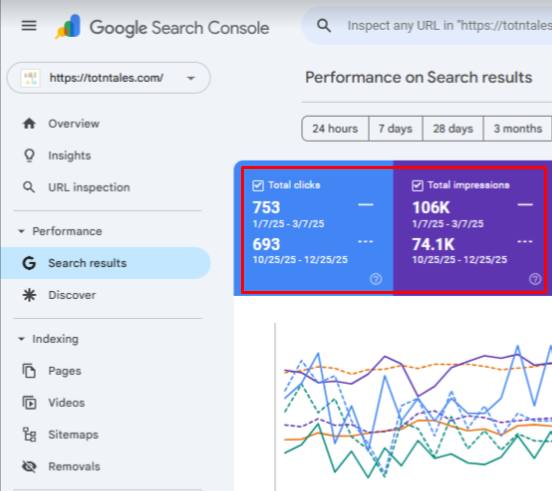The width and height of the screenshot is (552, 491).
Task: Open the totntales.com property dropdown
Action: coord(109,78)
